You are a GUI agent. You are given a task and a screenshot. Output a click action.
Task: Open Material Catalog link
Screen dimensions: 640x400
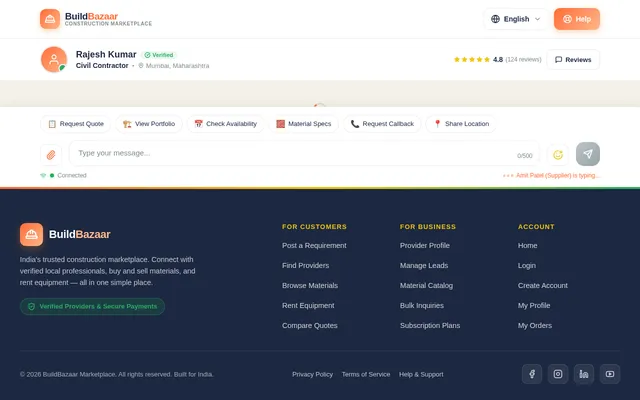426,285
